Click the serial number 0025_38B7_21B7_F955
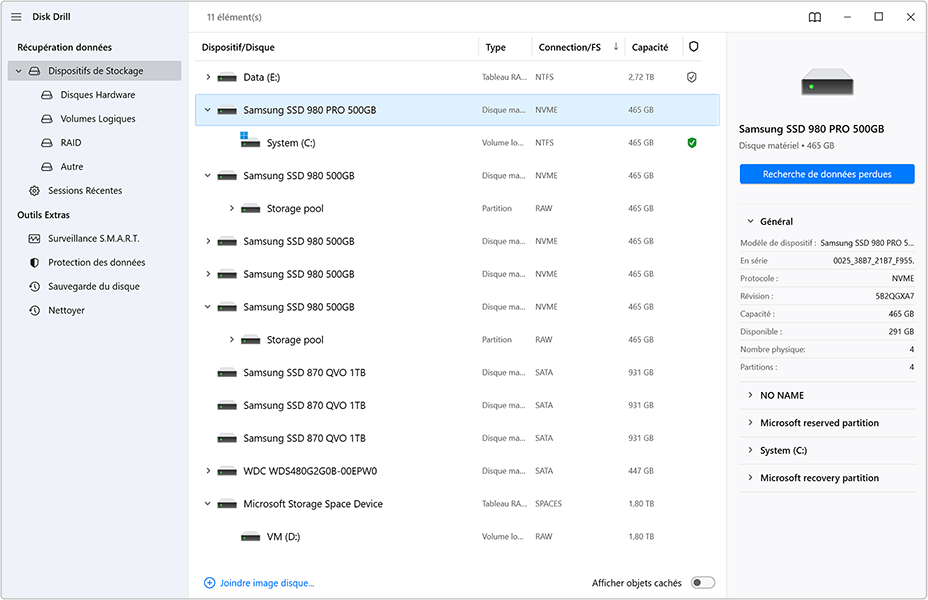 874,260
